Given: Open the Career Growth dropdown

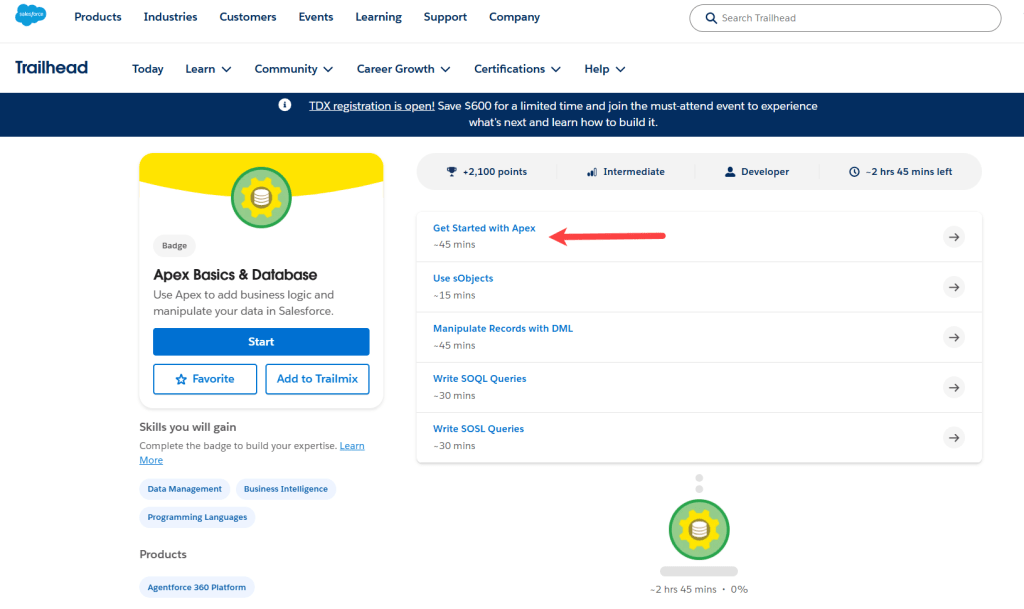Looking at the screenshot, I should pyautogui.click(x=403, y=69).
